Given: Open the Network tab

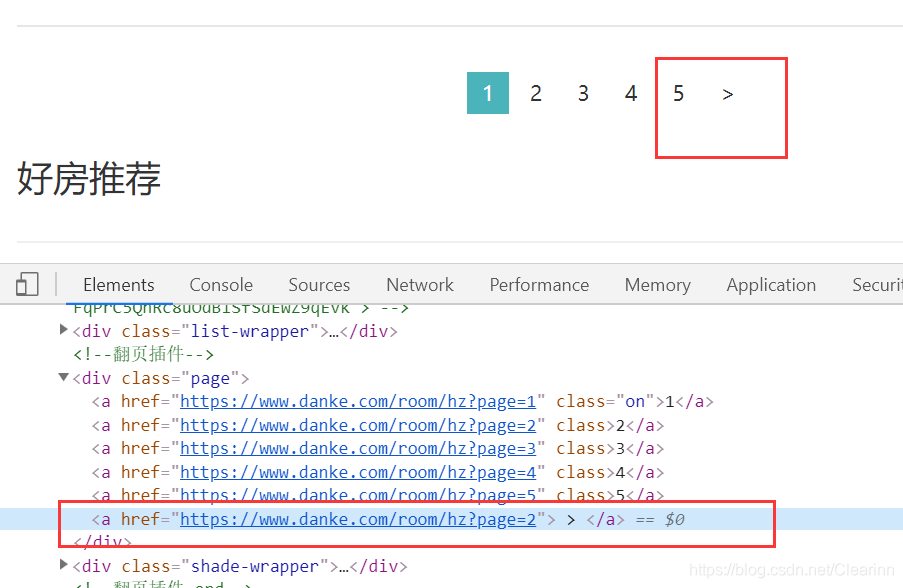Looking at the screenshot, I should pyautogui.click(x=420, y=285).
